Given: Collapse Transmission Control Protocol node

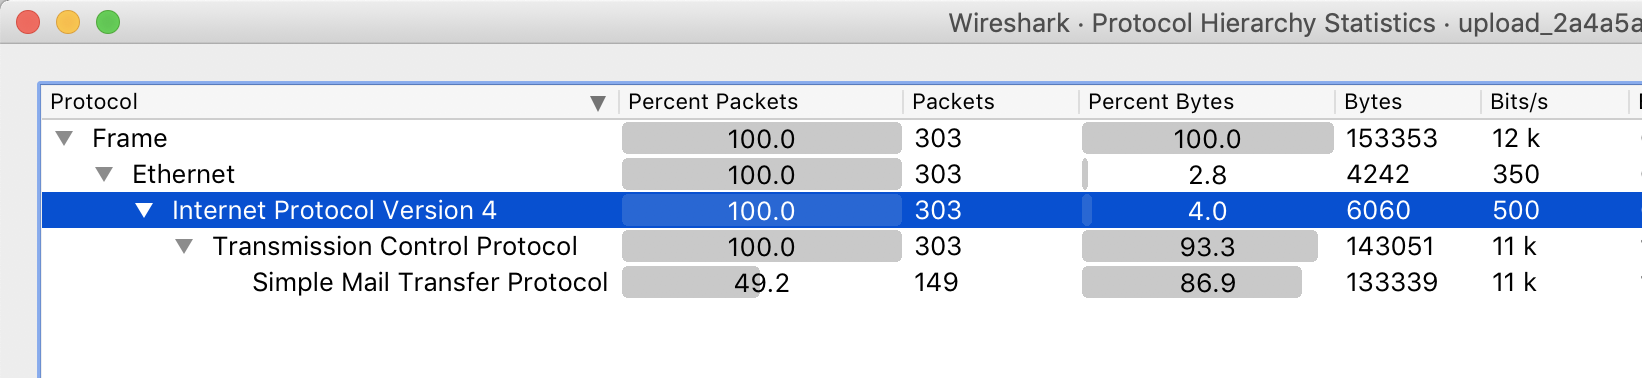Looking at the screenshot, I should click(184, 246).
